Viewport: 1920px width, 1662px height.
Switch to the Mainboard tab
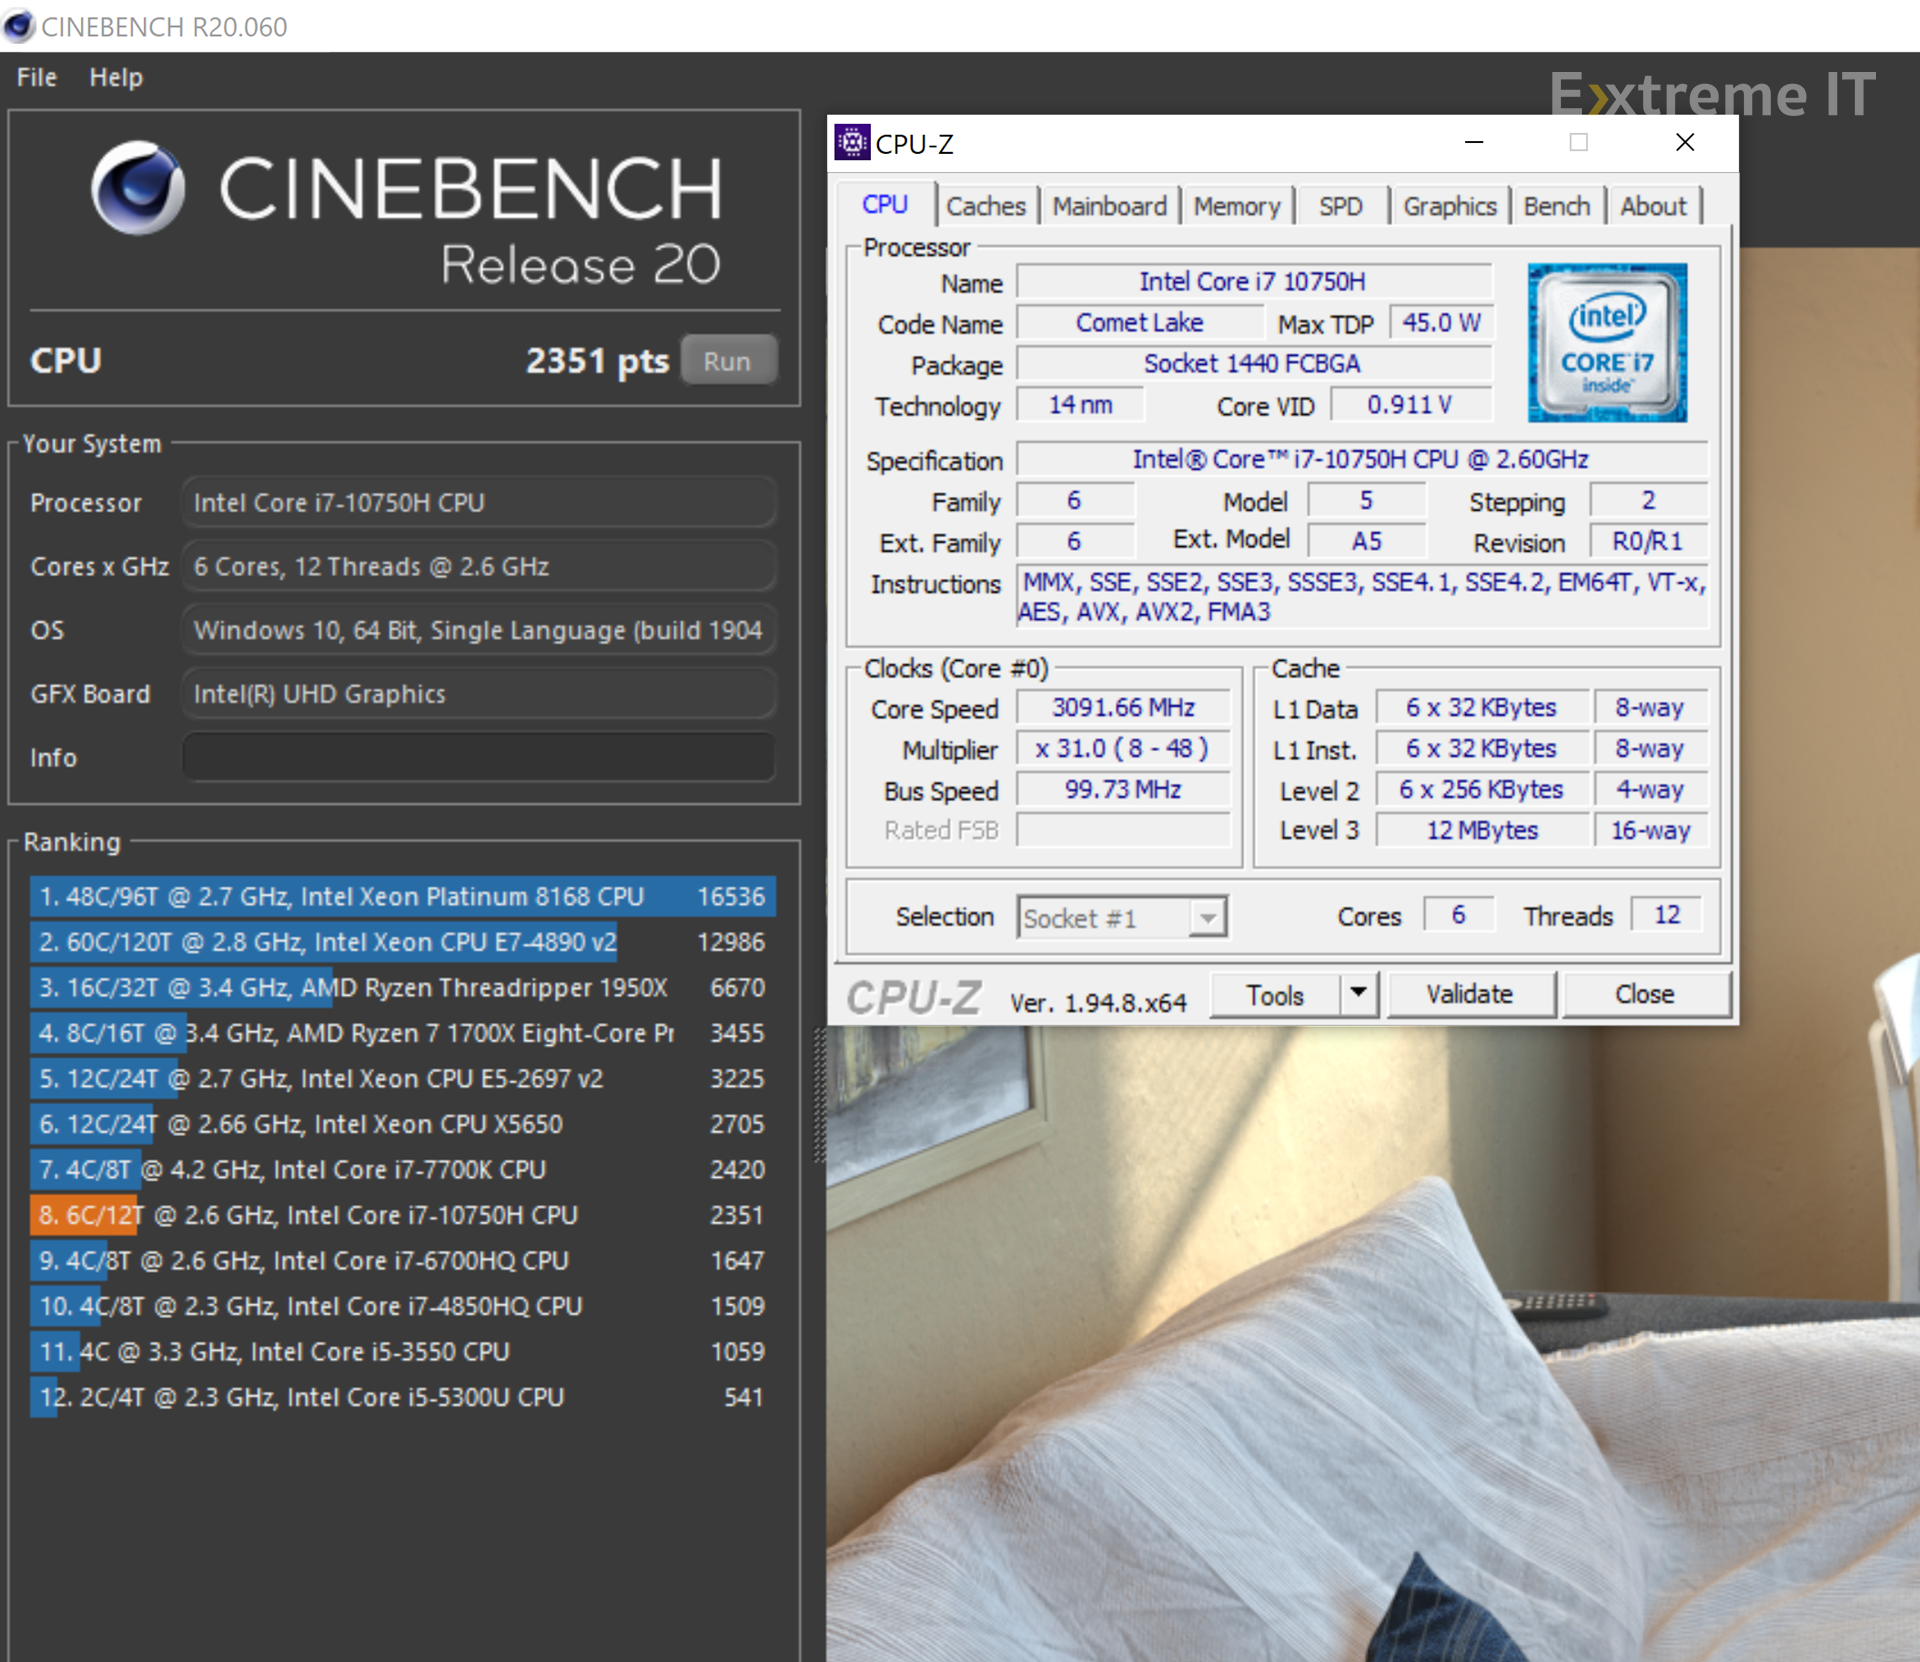[1109, 206]
